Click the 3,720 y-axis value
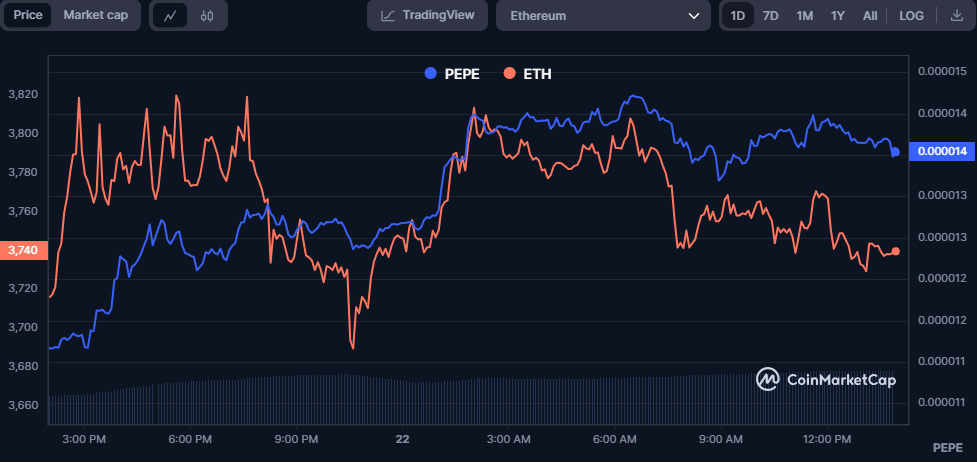977x462 pixels. pos(23,288)
